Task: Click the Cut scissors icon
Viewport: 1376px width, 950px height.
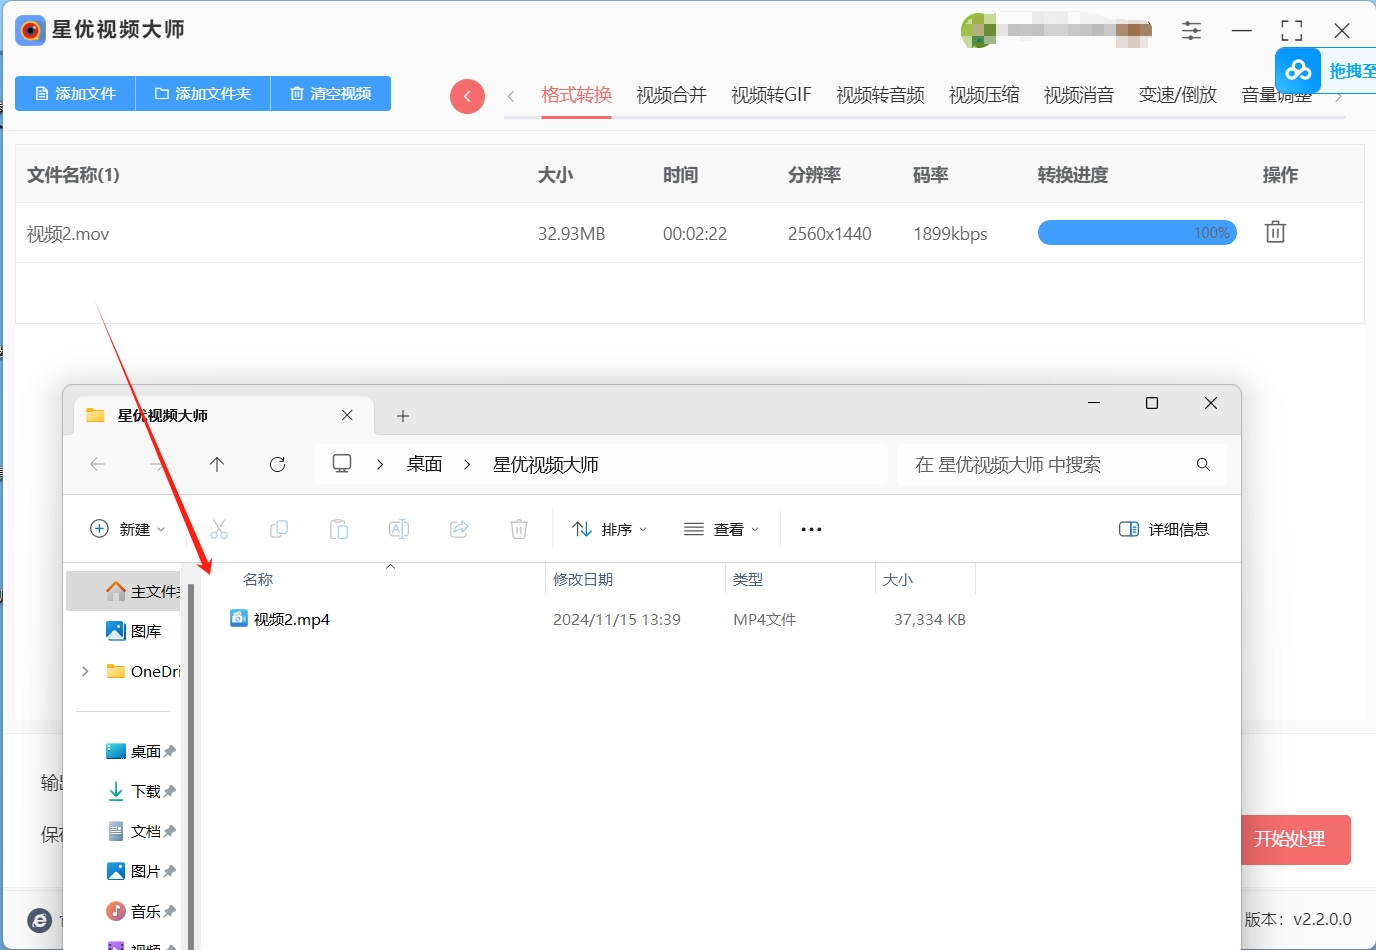Action: 219,529
